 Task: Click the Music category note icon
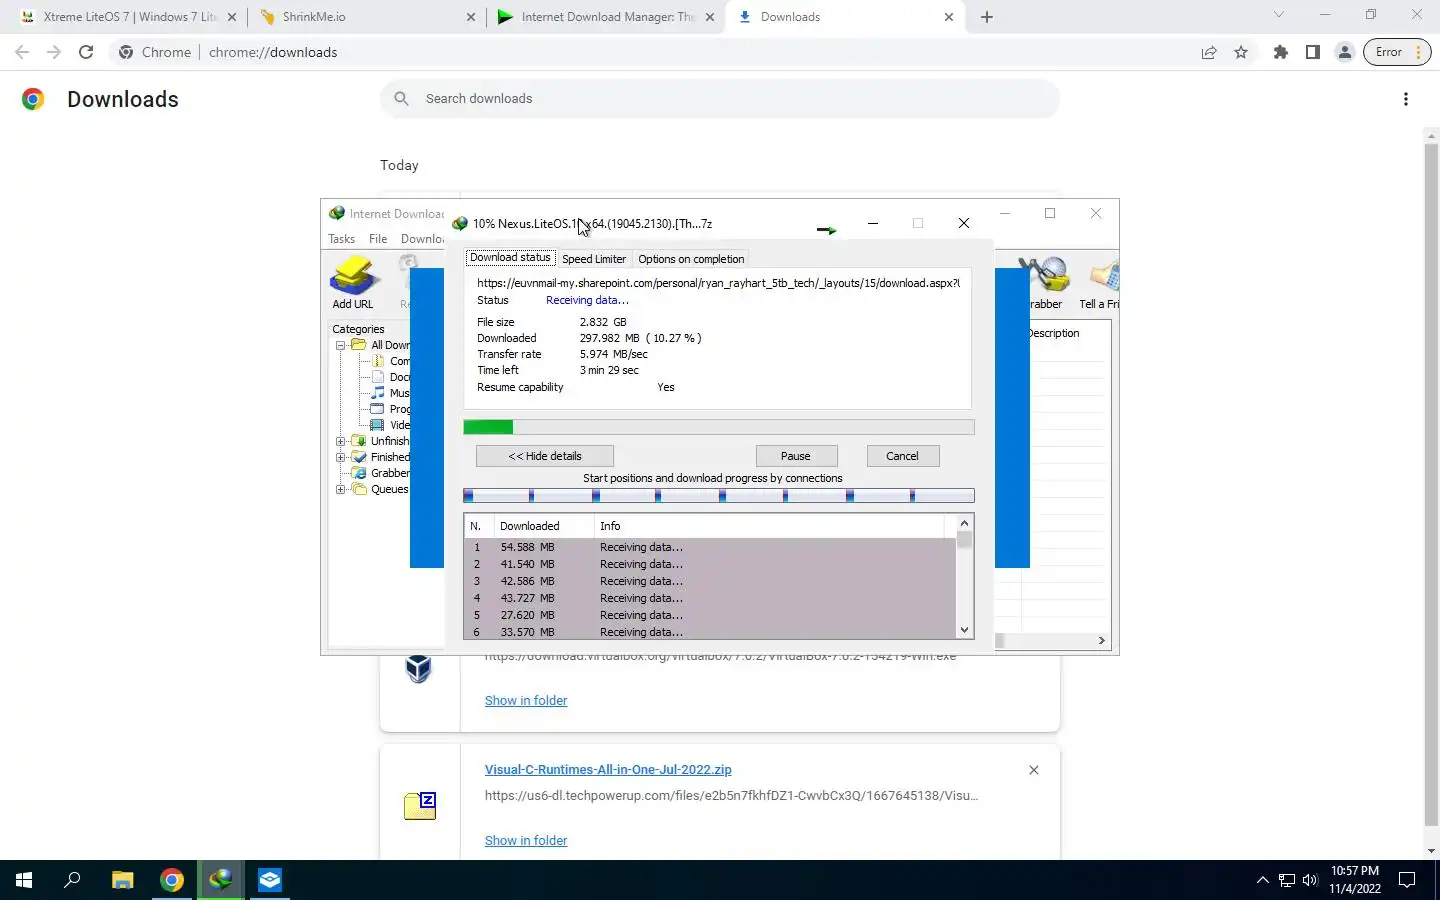tap(378, 393)
